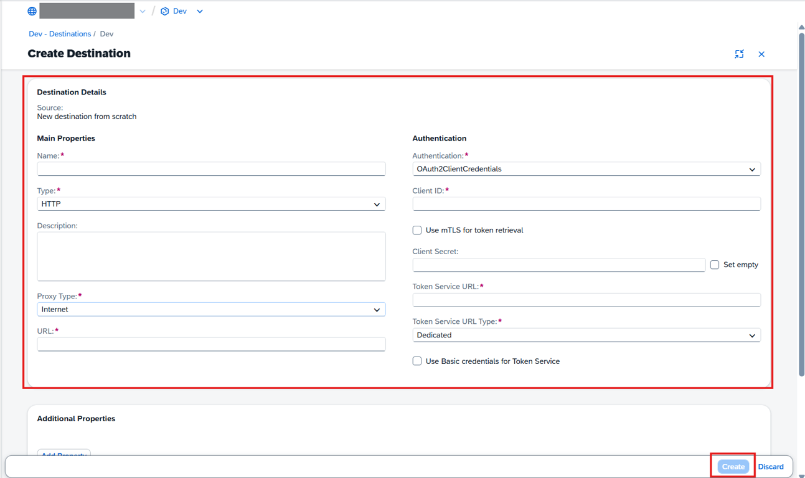Toggle full screen for Create Destination

[739, 54]
